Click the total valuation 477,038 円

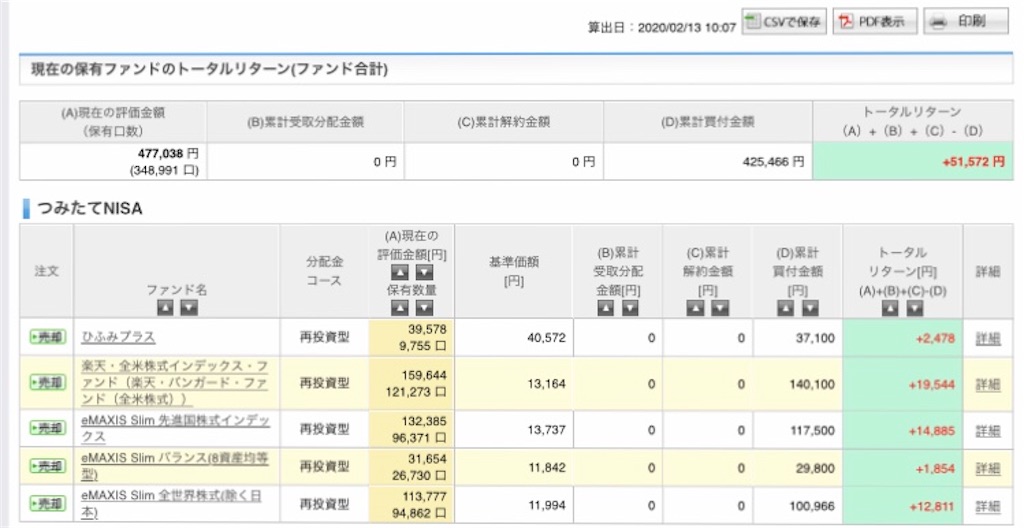point(168,154)
